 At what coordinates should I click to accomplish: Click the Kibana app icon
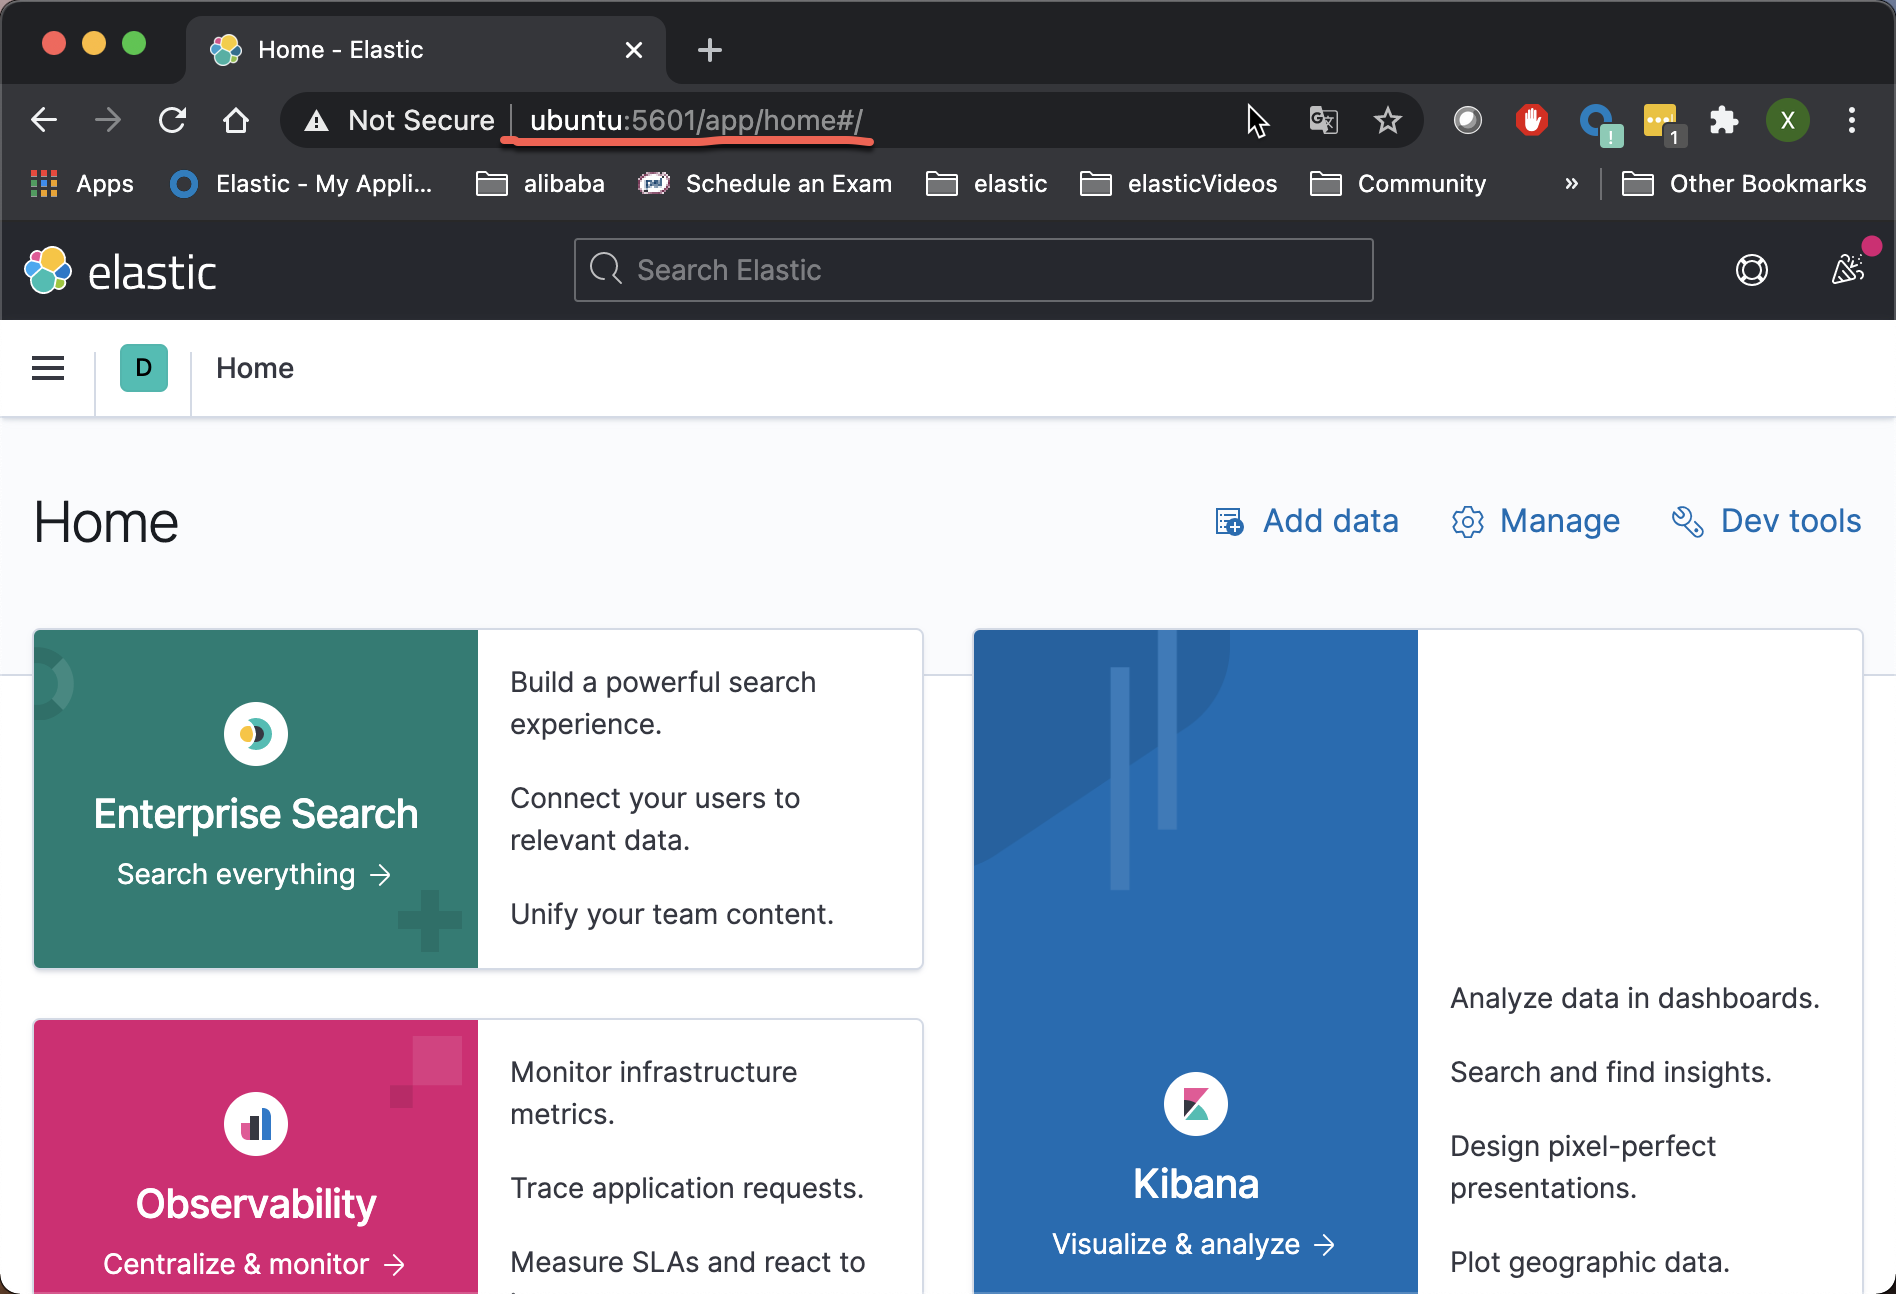tap(1195, 1104)
